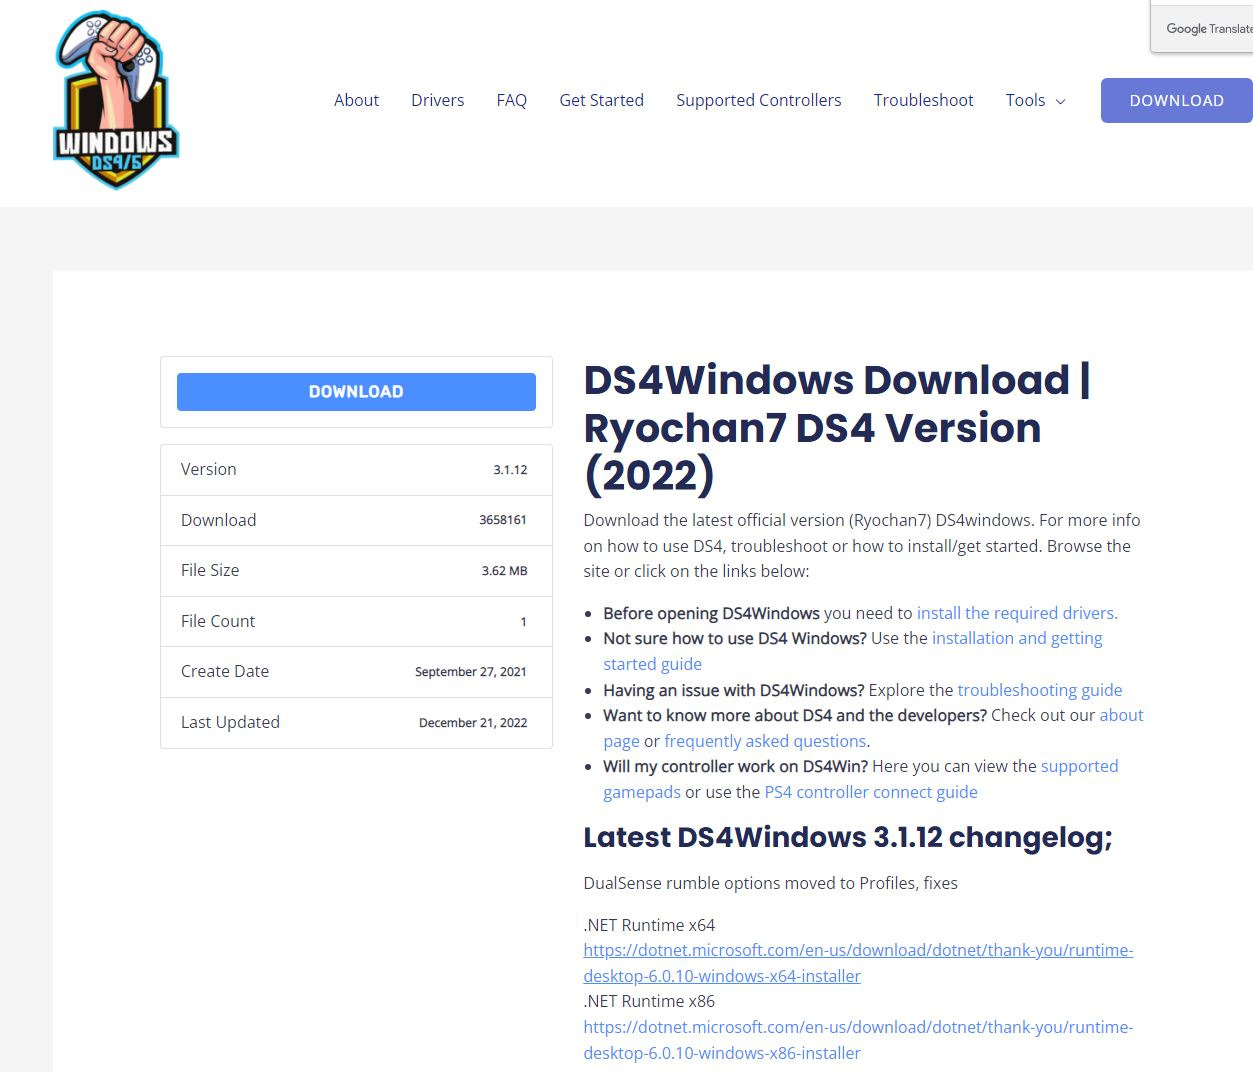Expand the Tools dropdown menu

pos(1035,100)
